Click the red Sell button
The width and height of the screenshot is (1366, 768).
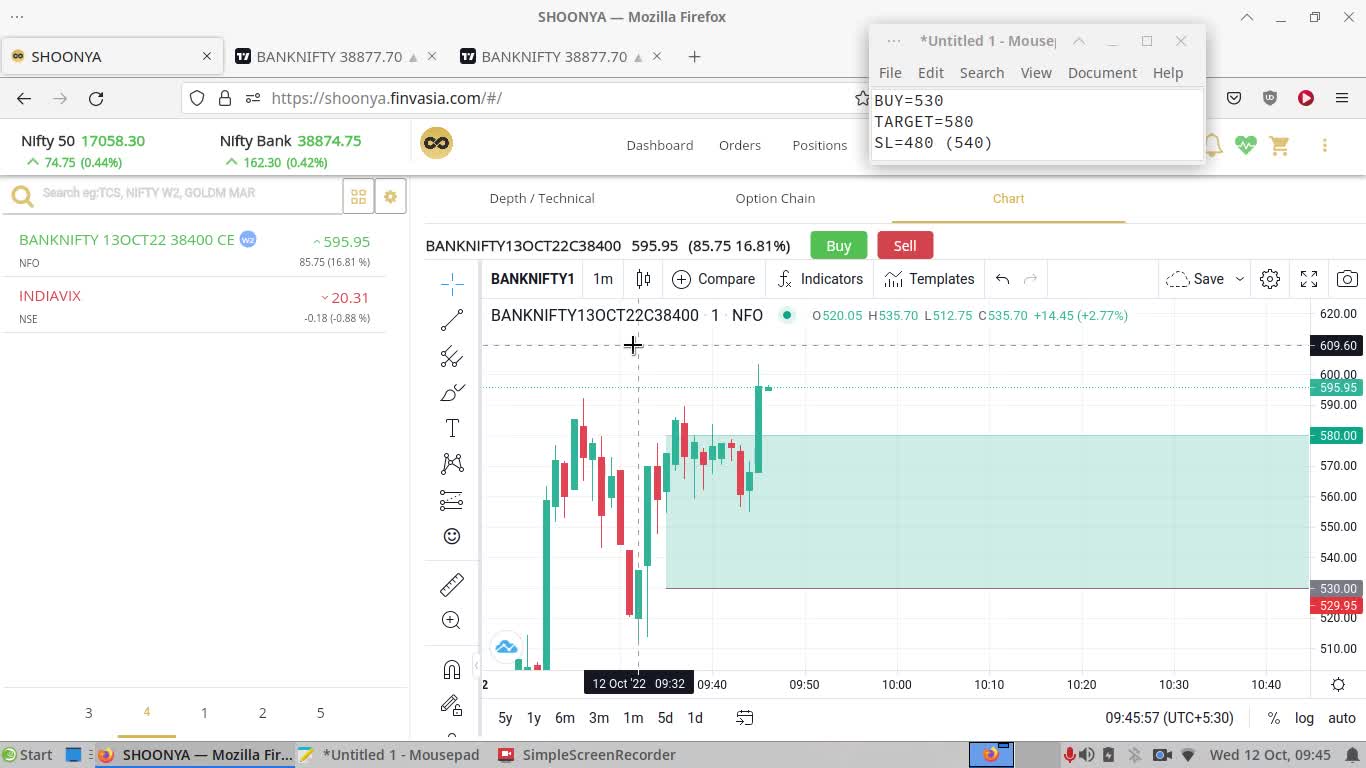[x=905, y=245]
